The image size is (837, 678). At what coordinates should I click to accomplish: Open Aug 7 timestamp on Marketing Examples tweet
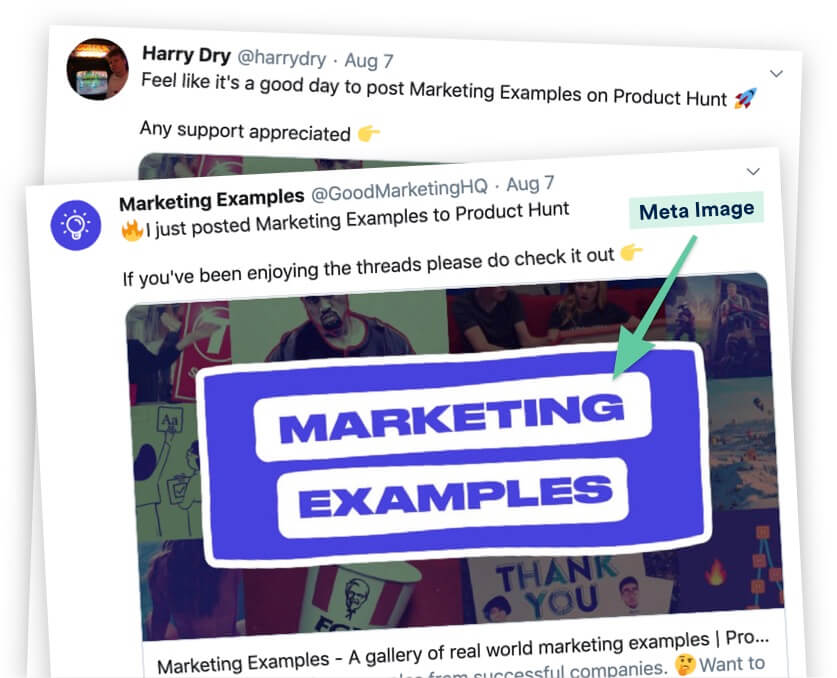click(530, 184)
